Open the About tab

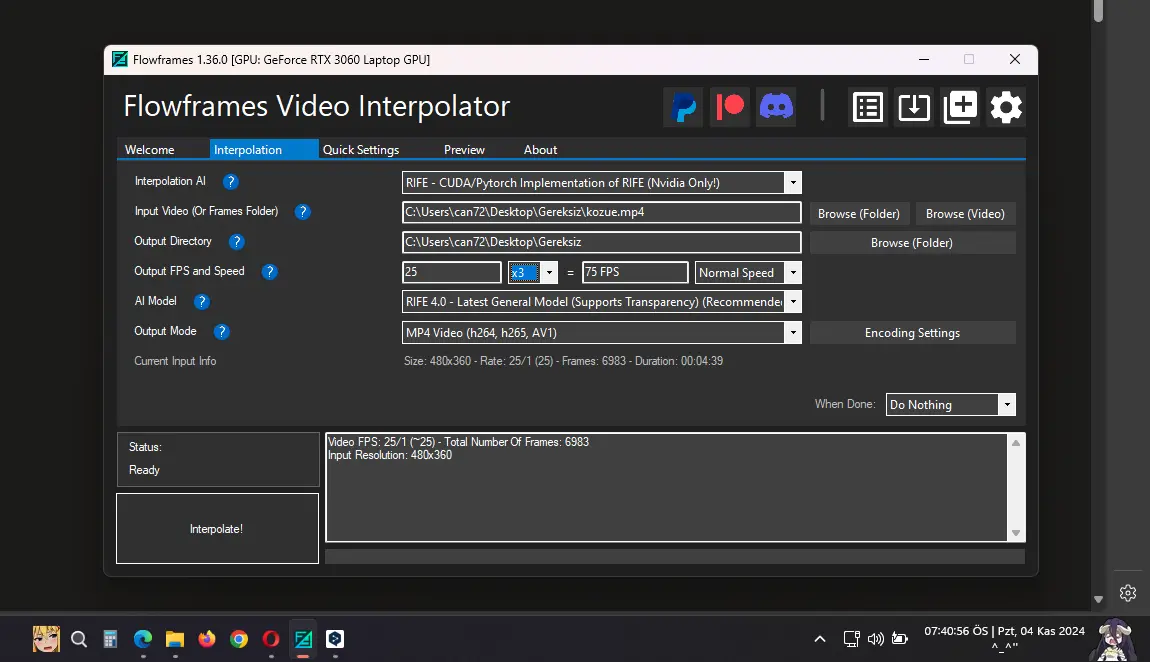(541, 150)
